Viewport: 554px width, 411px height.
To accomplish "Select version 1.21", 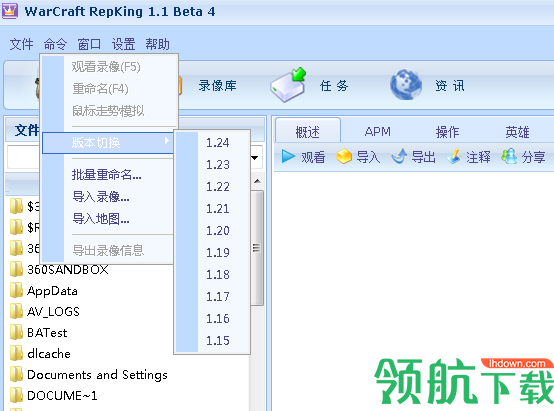I will [218, 209].
